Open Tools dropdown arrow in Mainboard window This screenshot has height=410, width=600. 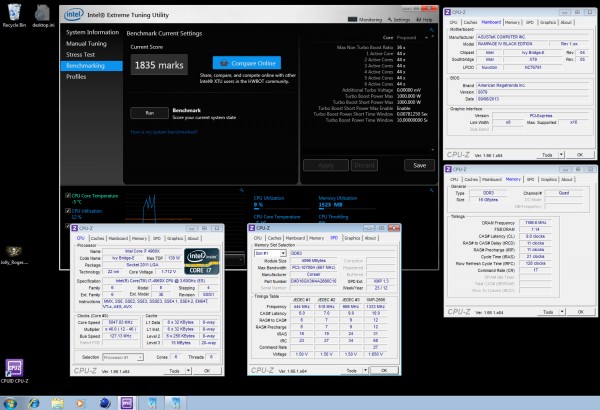pos(562,155)
